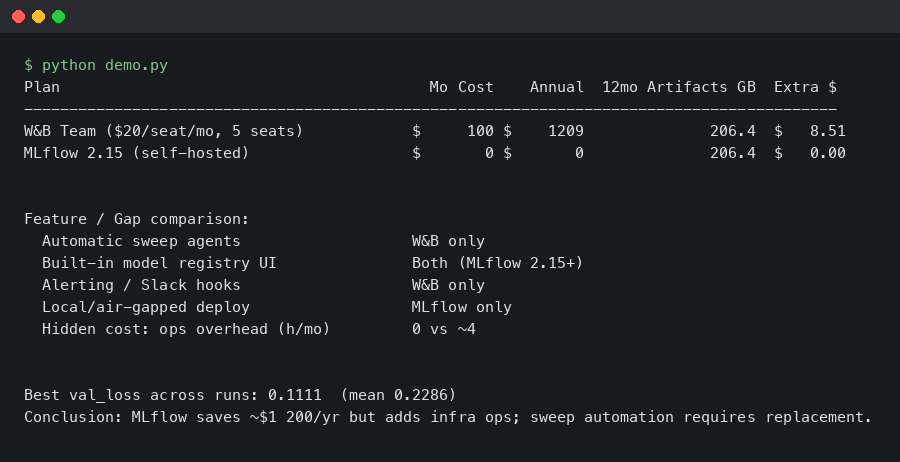Click 'Built-in model registry UI' feature line
This screenshot has width=900, height=462.
pyautogui.click(x=159, y=263)
